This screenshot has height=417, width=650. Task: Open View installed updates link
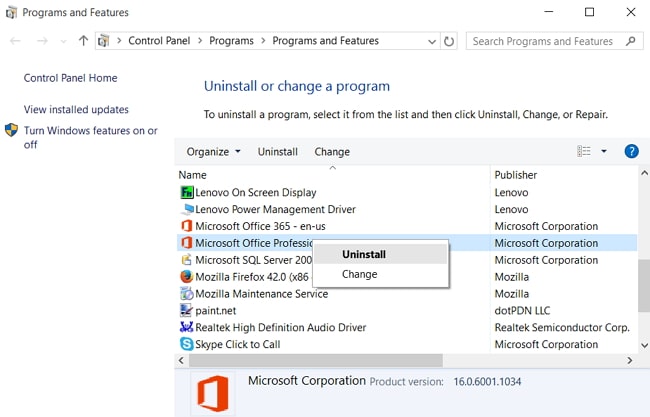point(76,109)
